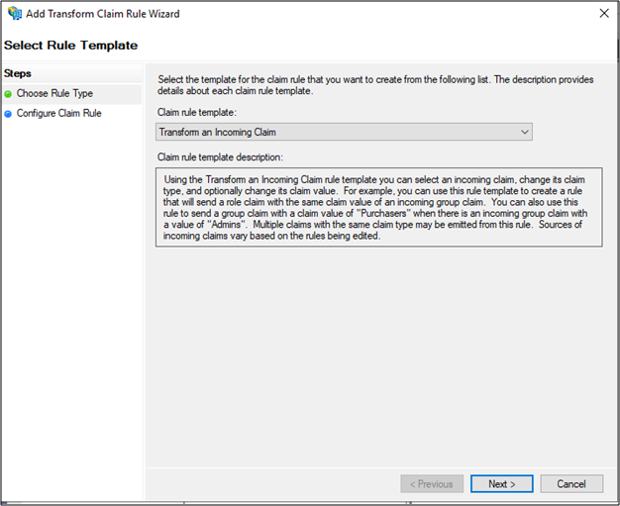Click the dropdown arrow of the template list
The image size is (620, 506).
pos(524,132)
